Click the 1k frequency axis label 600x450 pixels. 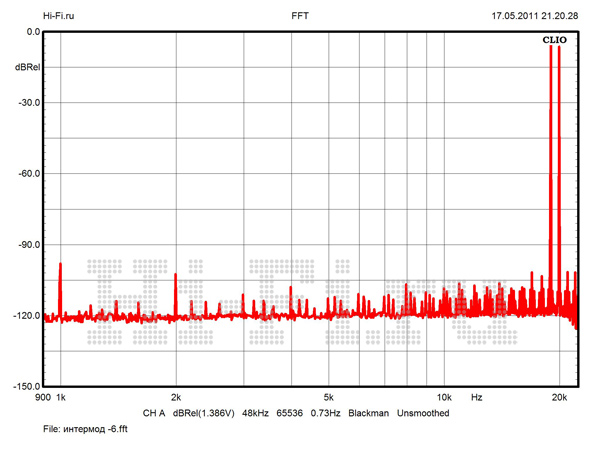click(61, 398)
